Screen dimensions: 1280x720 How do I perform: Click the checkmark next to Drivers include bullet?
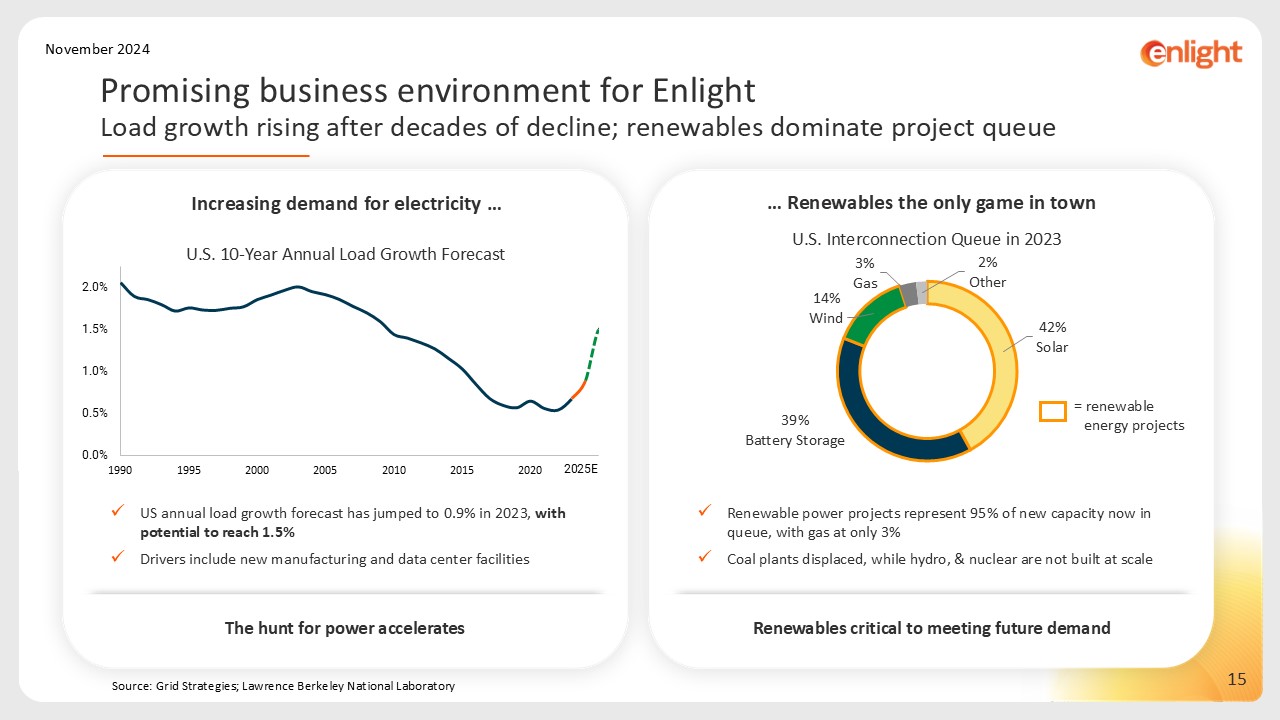tap(118, 559)
